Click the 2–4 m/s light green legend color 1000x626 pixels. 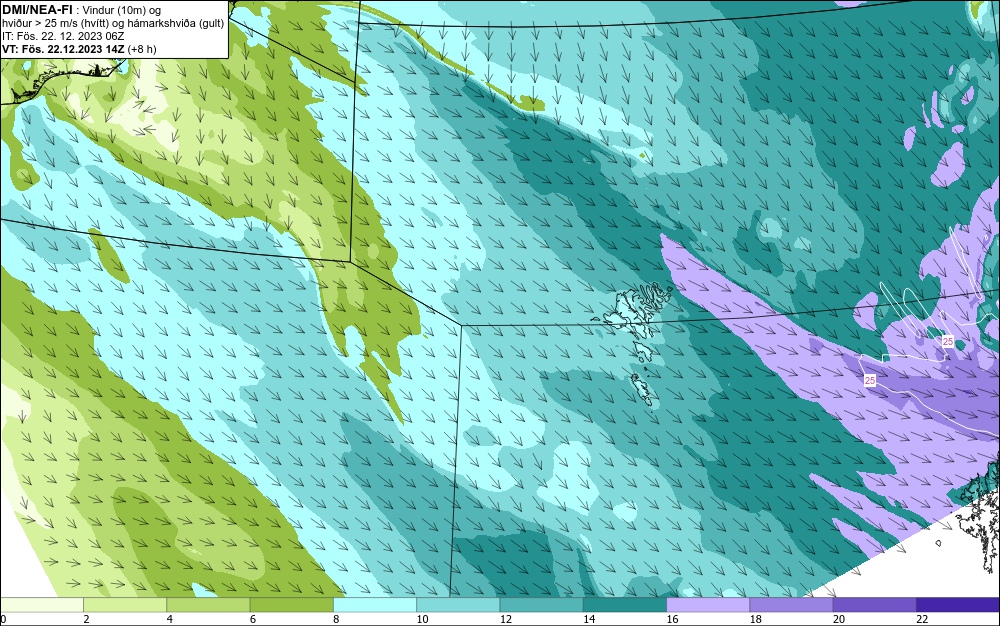coord(125,604)
